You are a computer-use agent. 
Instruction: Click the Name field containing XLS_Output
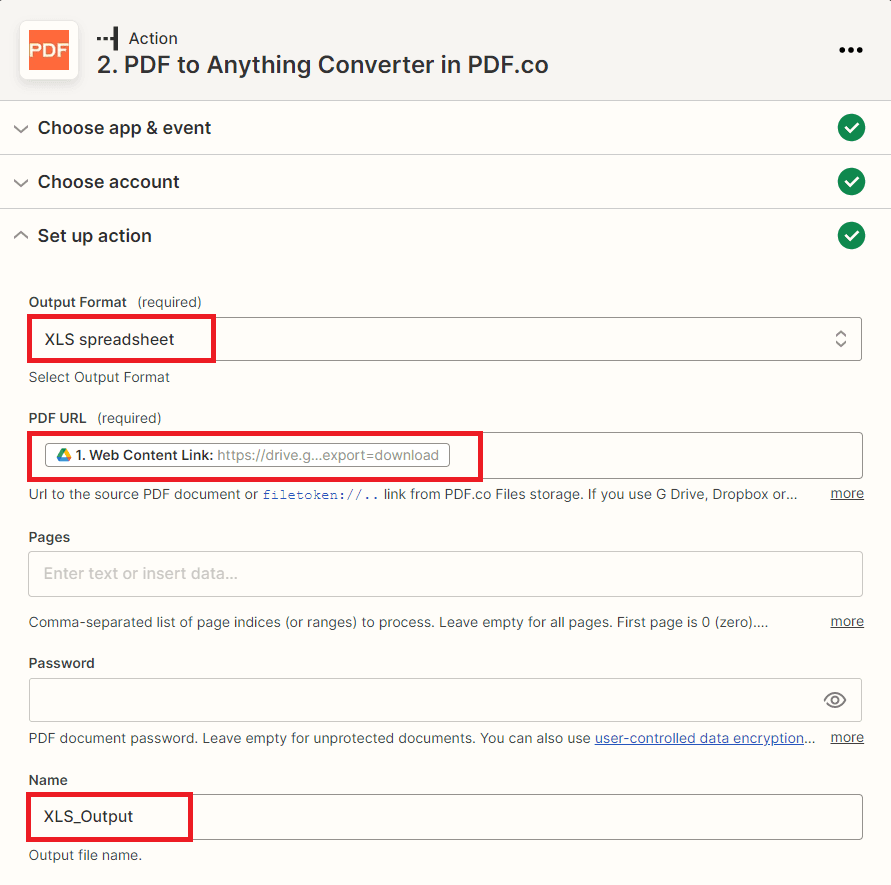(445, 816)
